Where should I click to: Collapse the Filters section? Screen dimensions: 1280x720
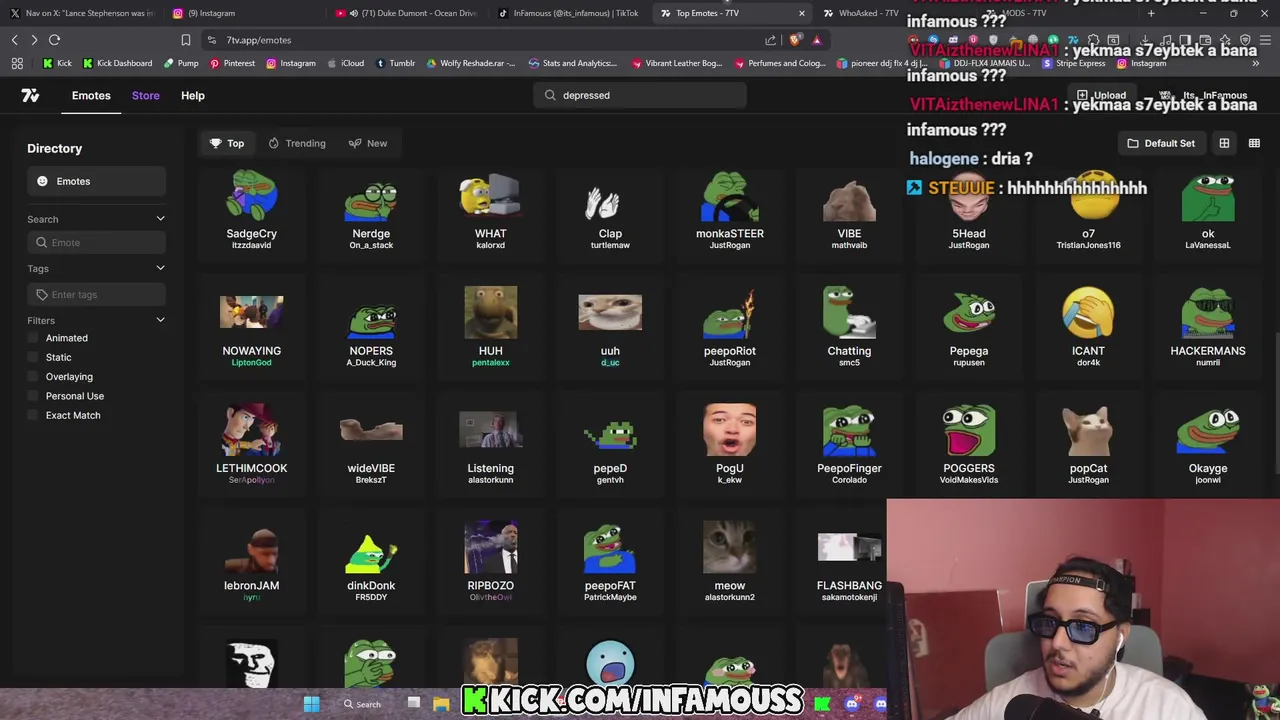point(160,320)
